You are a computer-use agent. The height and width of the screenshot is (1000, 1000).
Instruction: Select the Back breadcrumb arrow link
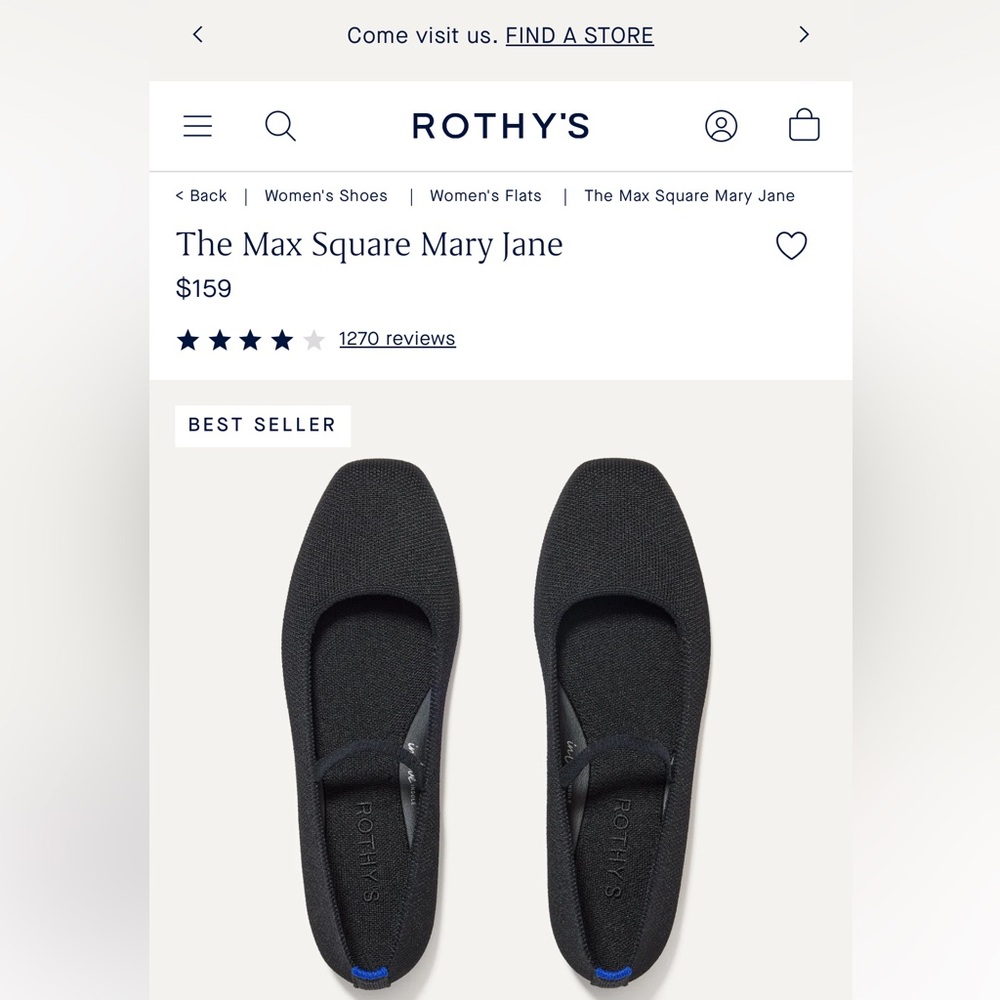(x=200, y=196)
